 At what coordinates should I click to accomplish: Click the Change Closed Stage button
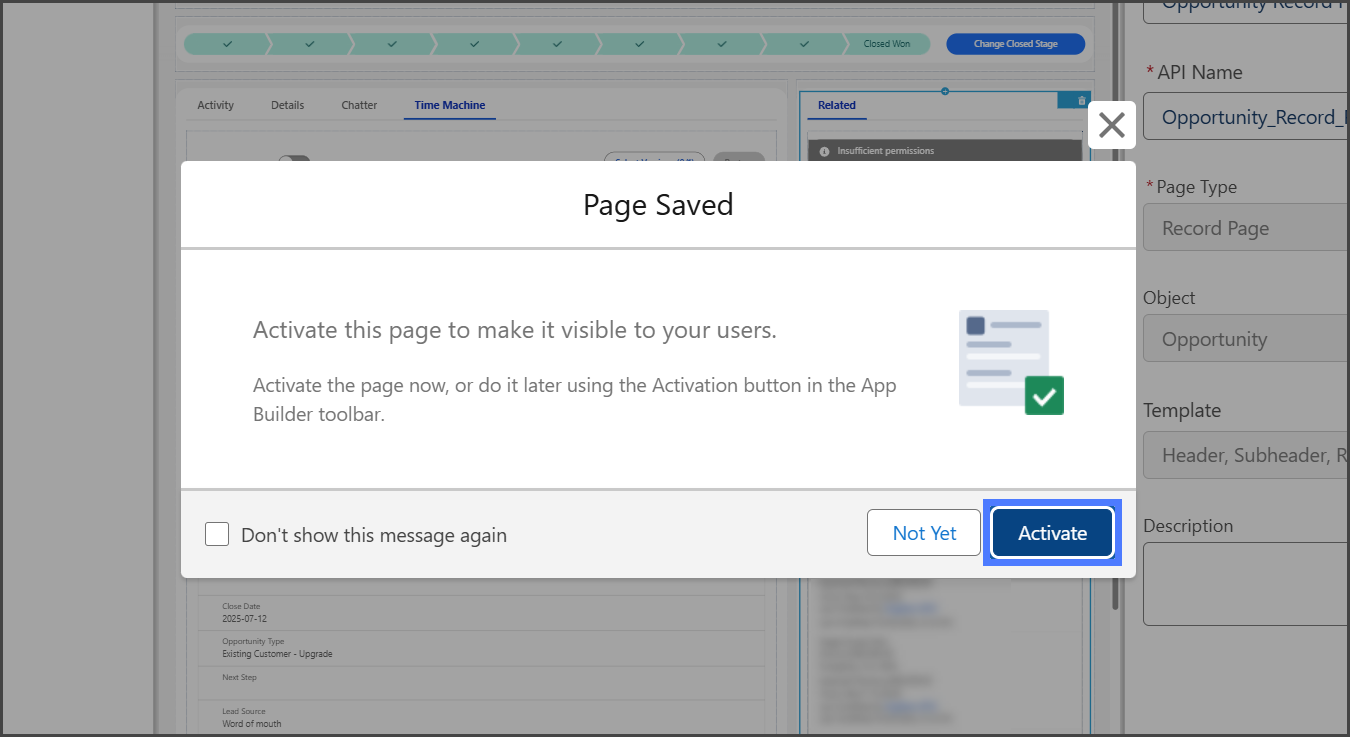point(1015,44)
